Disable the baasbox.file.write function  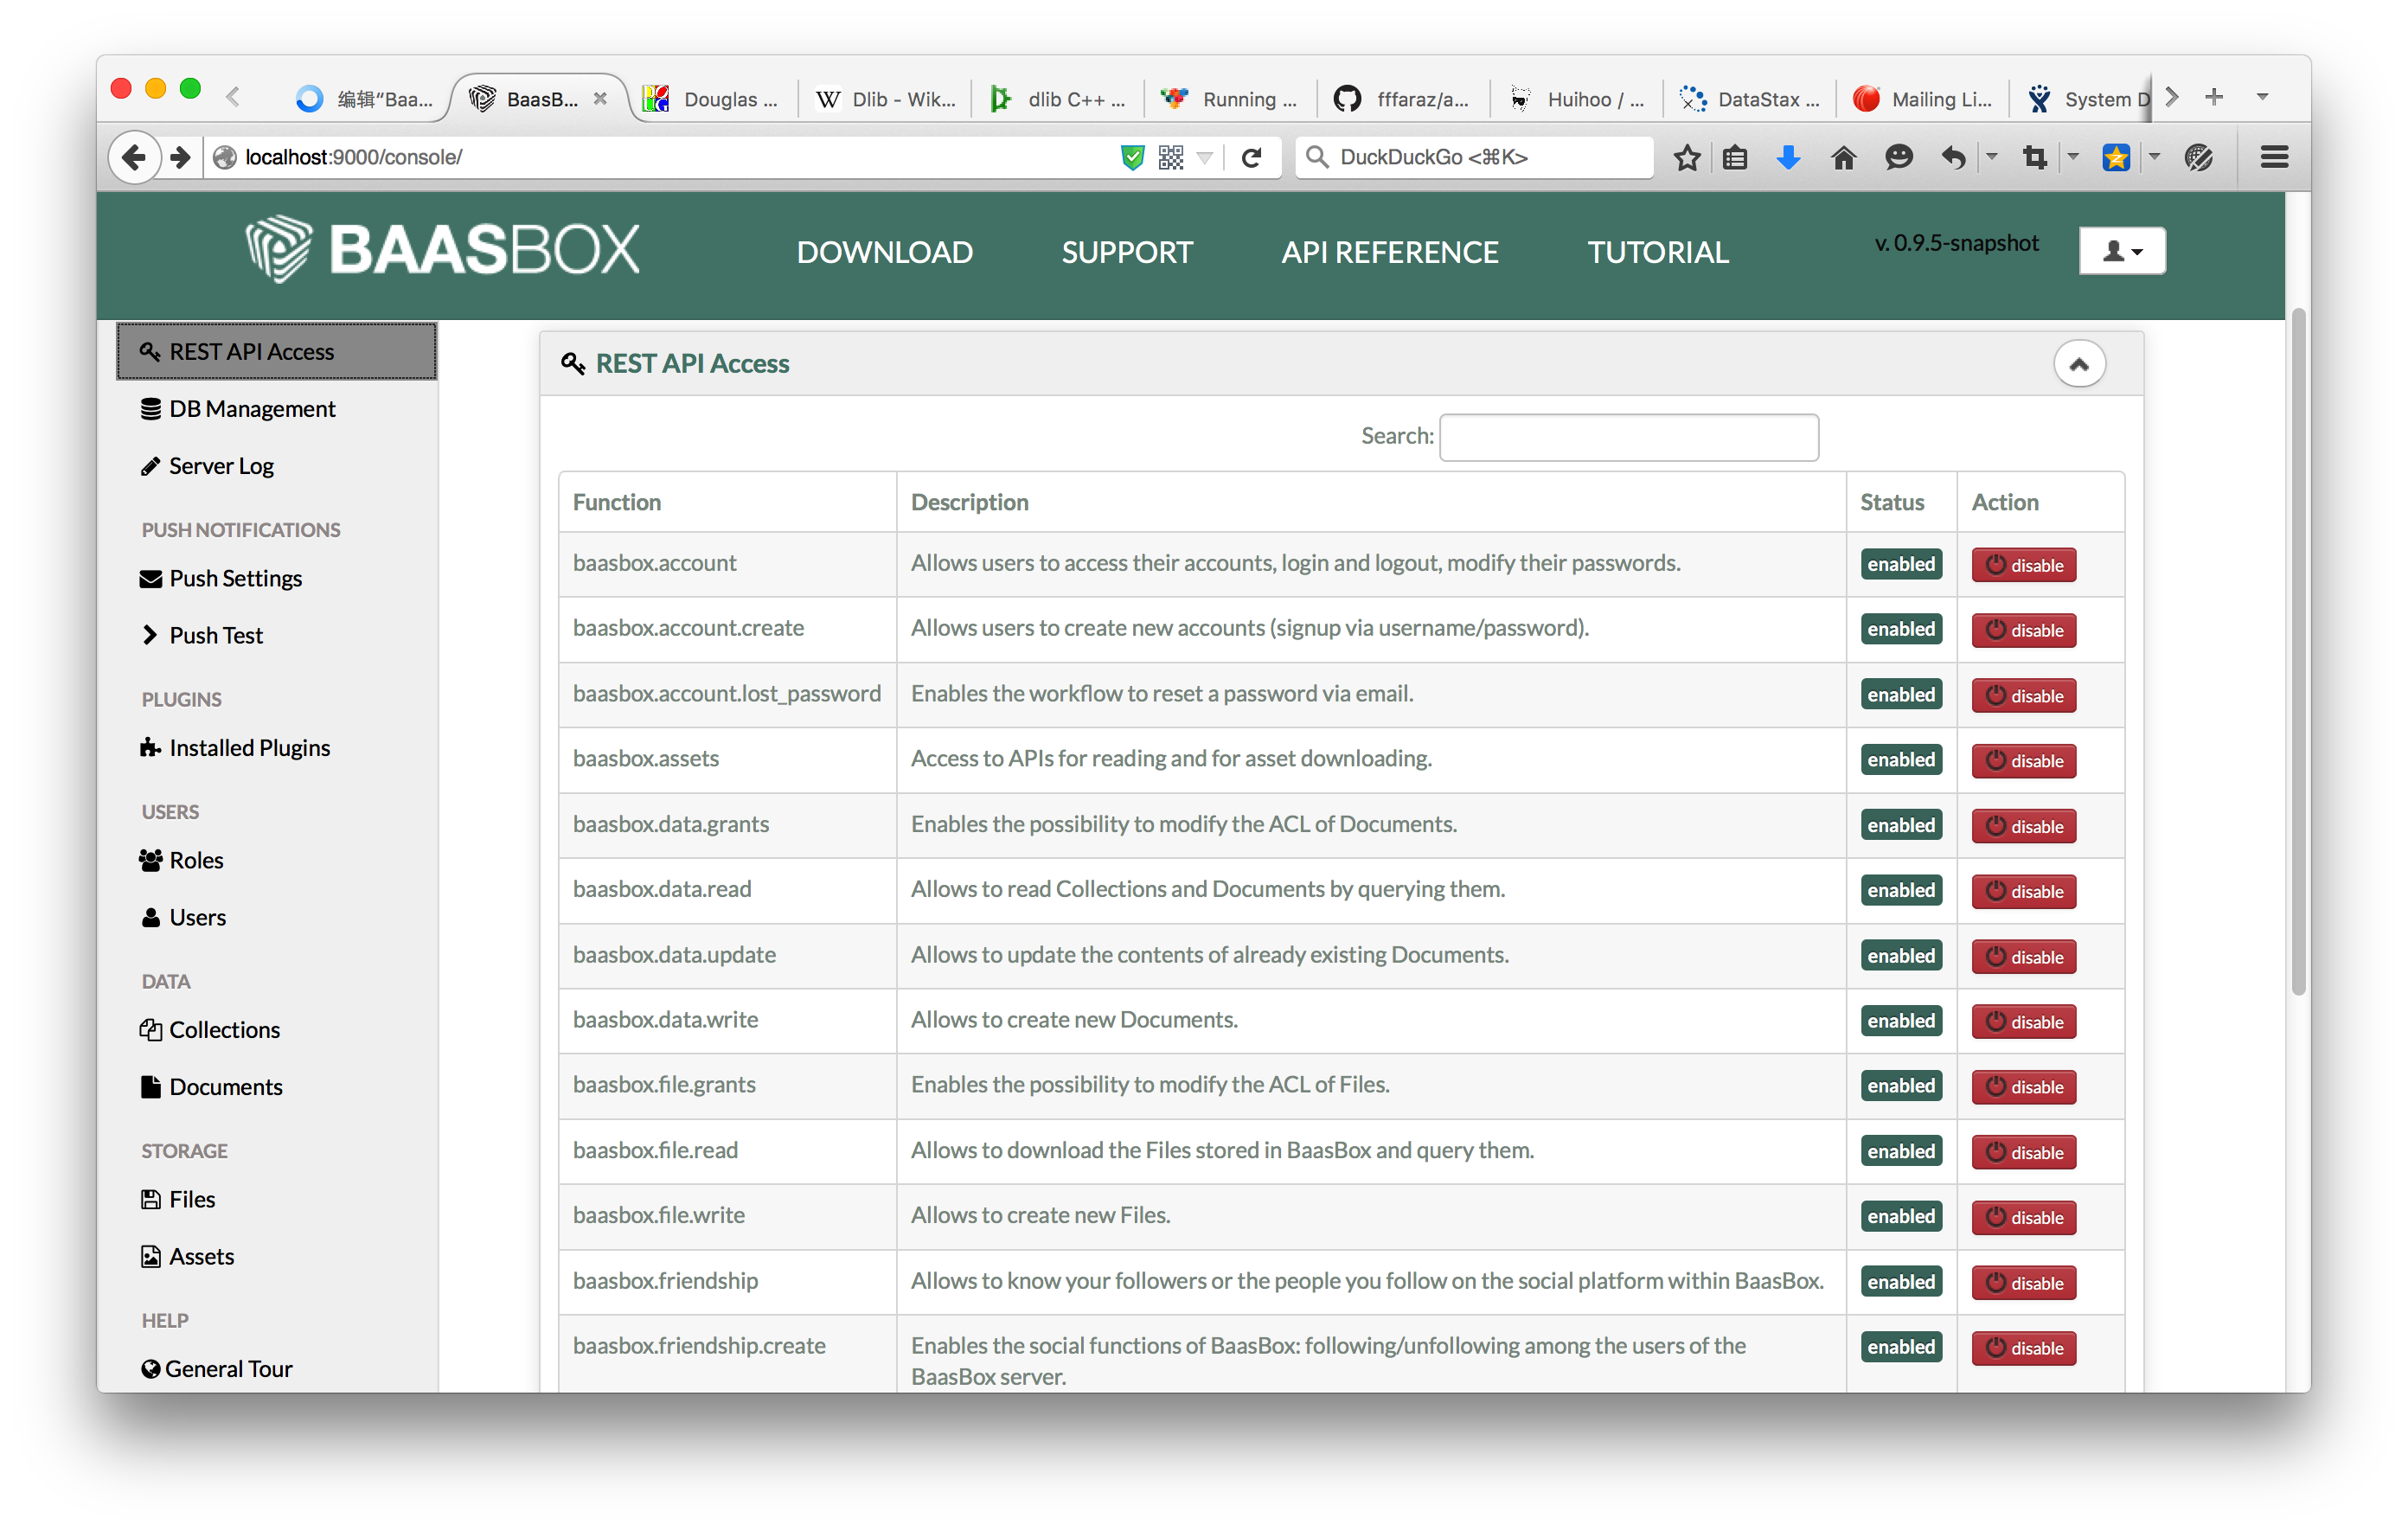(x=2023, y=1217)
